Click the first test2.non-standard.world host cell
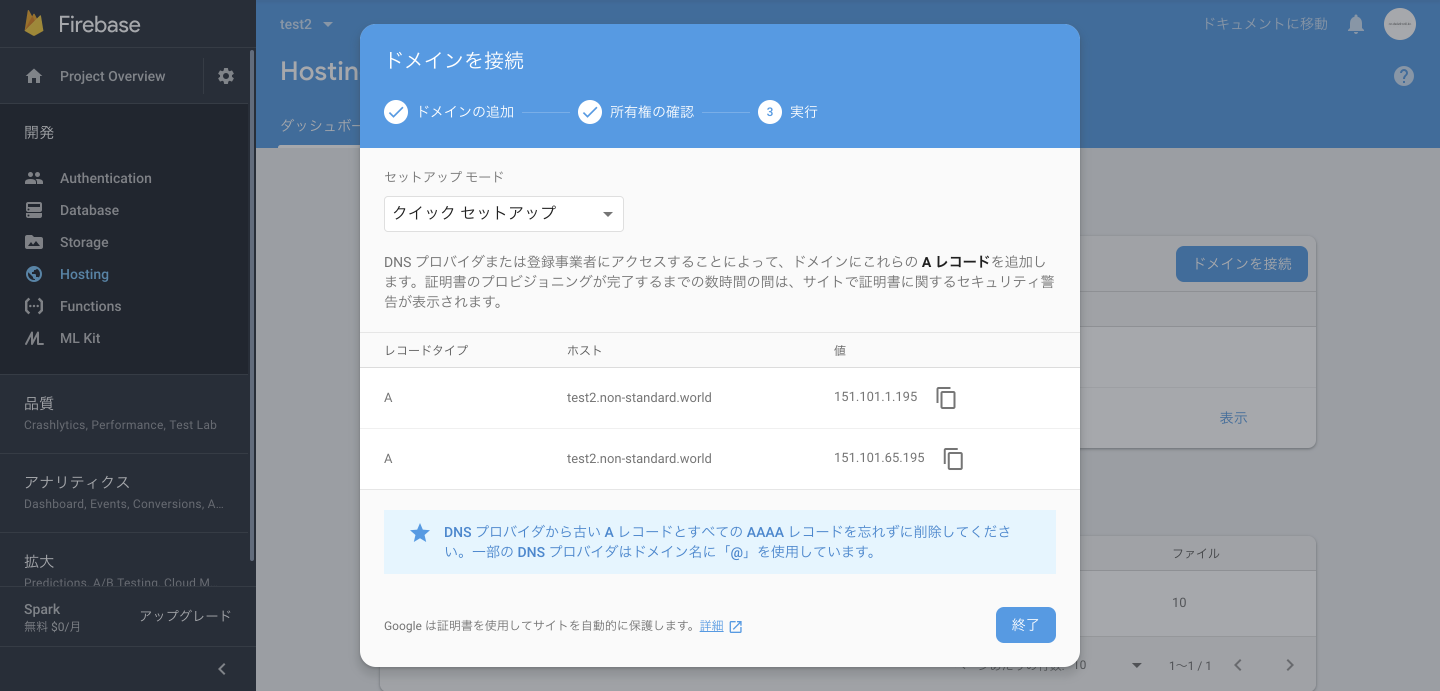Screen dimensions: 1440x691 pyautogui.click(x=639, y=397)
